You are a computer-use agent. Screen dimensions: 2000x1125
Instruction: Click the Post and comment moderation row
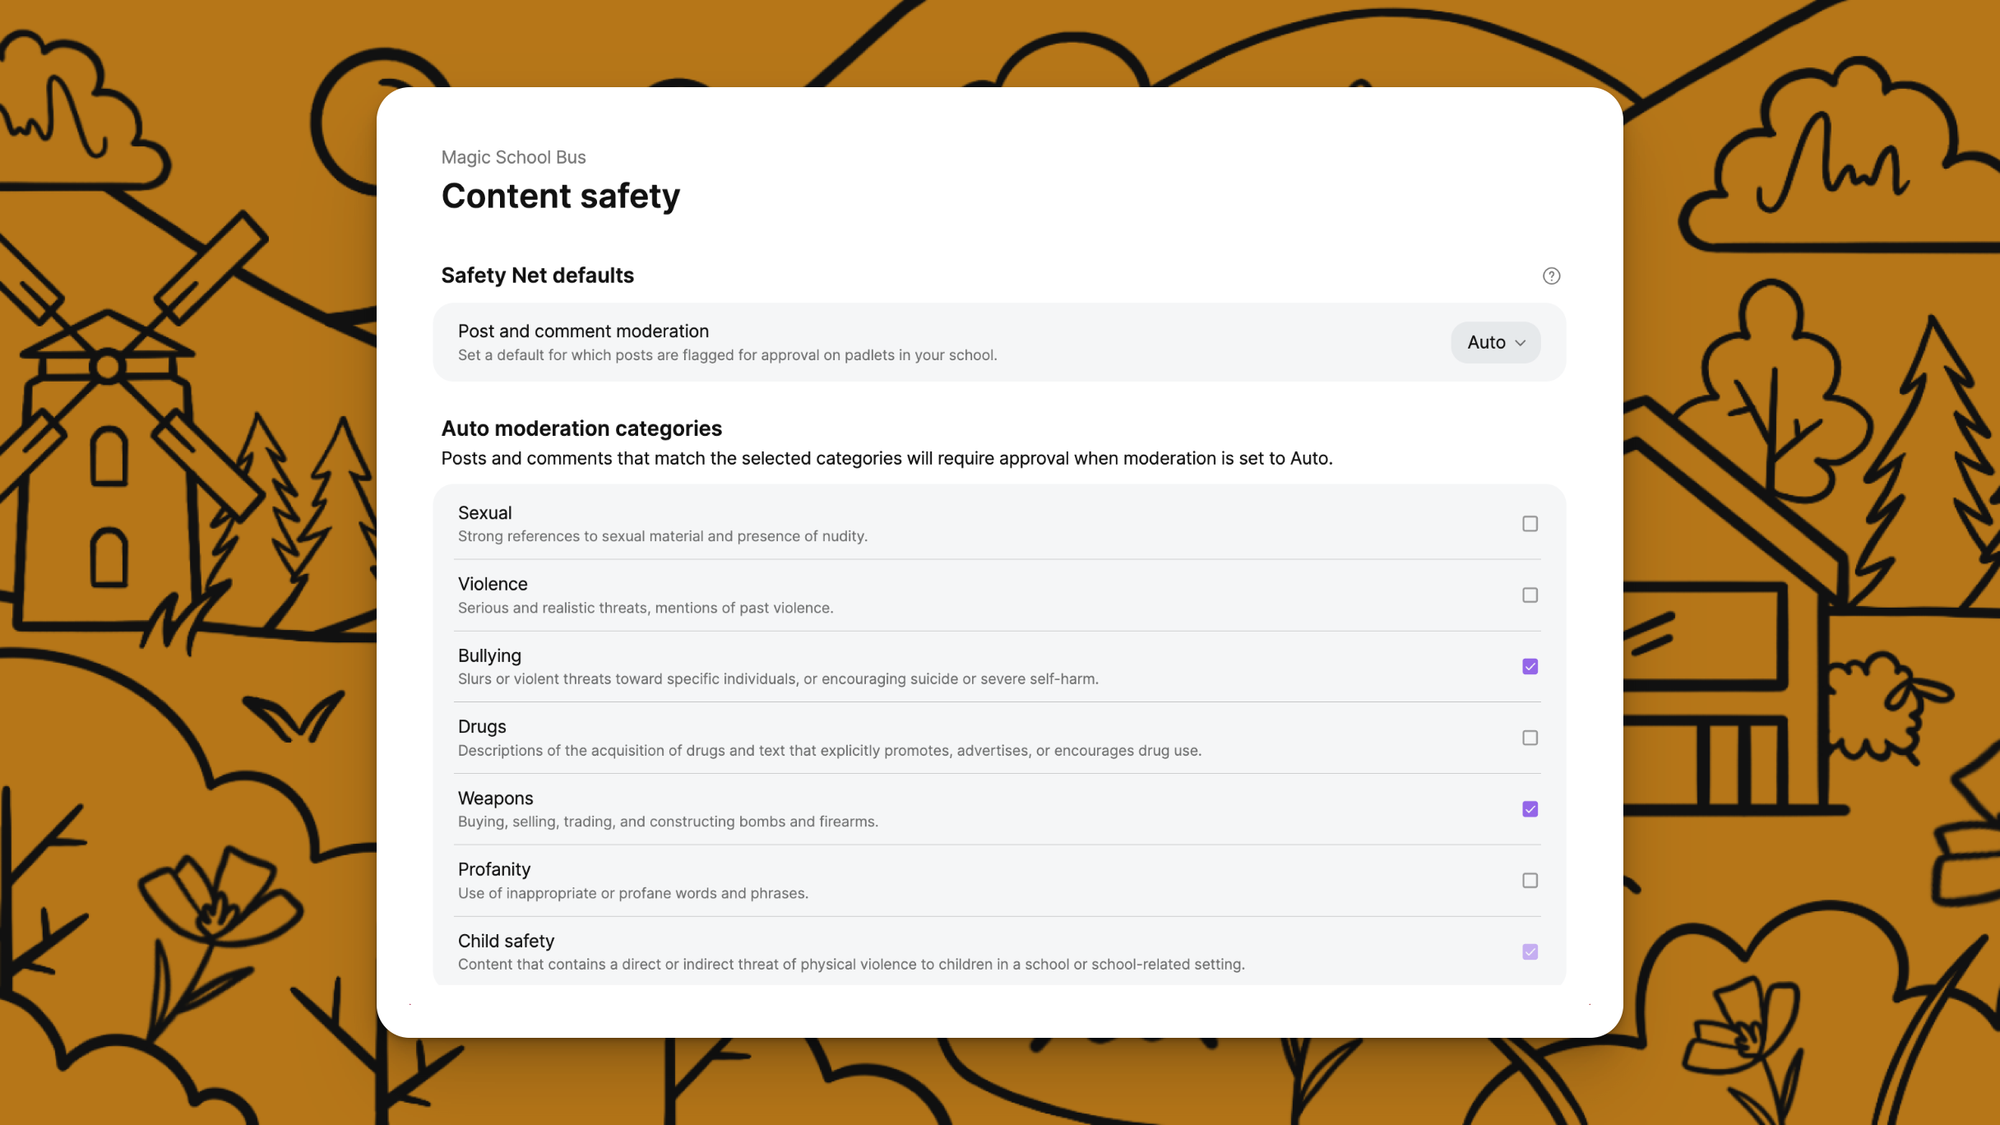point(583,331)
